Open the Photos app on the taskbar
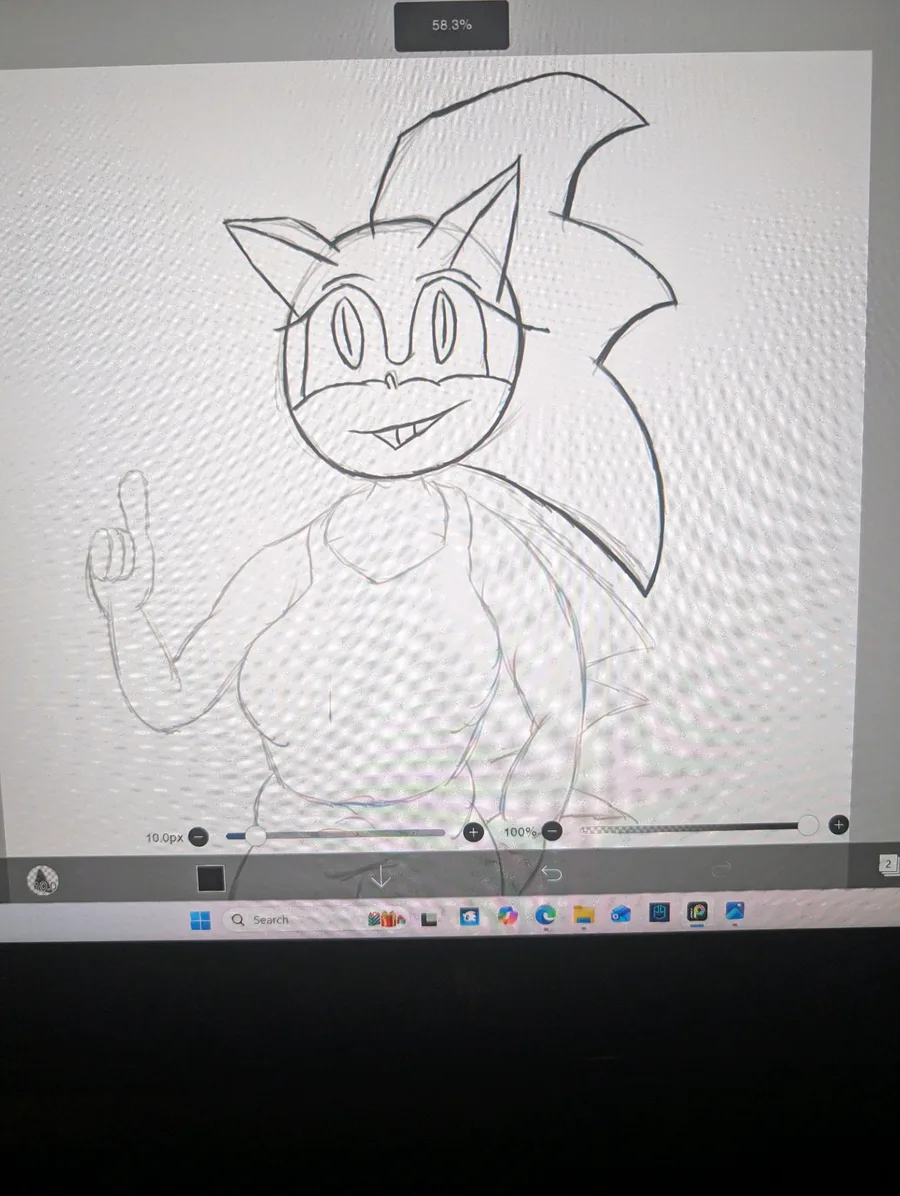This screenshot has width=900, height=1196. [734, 911]
